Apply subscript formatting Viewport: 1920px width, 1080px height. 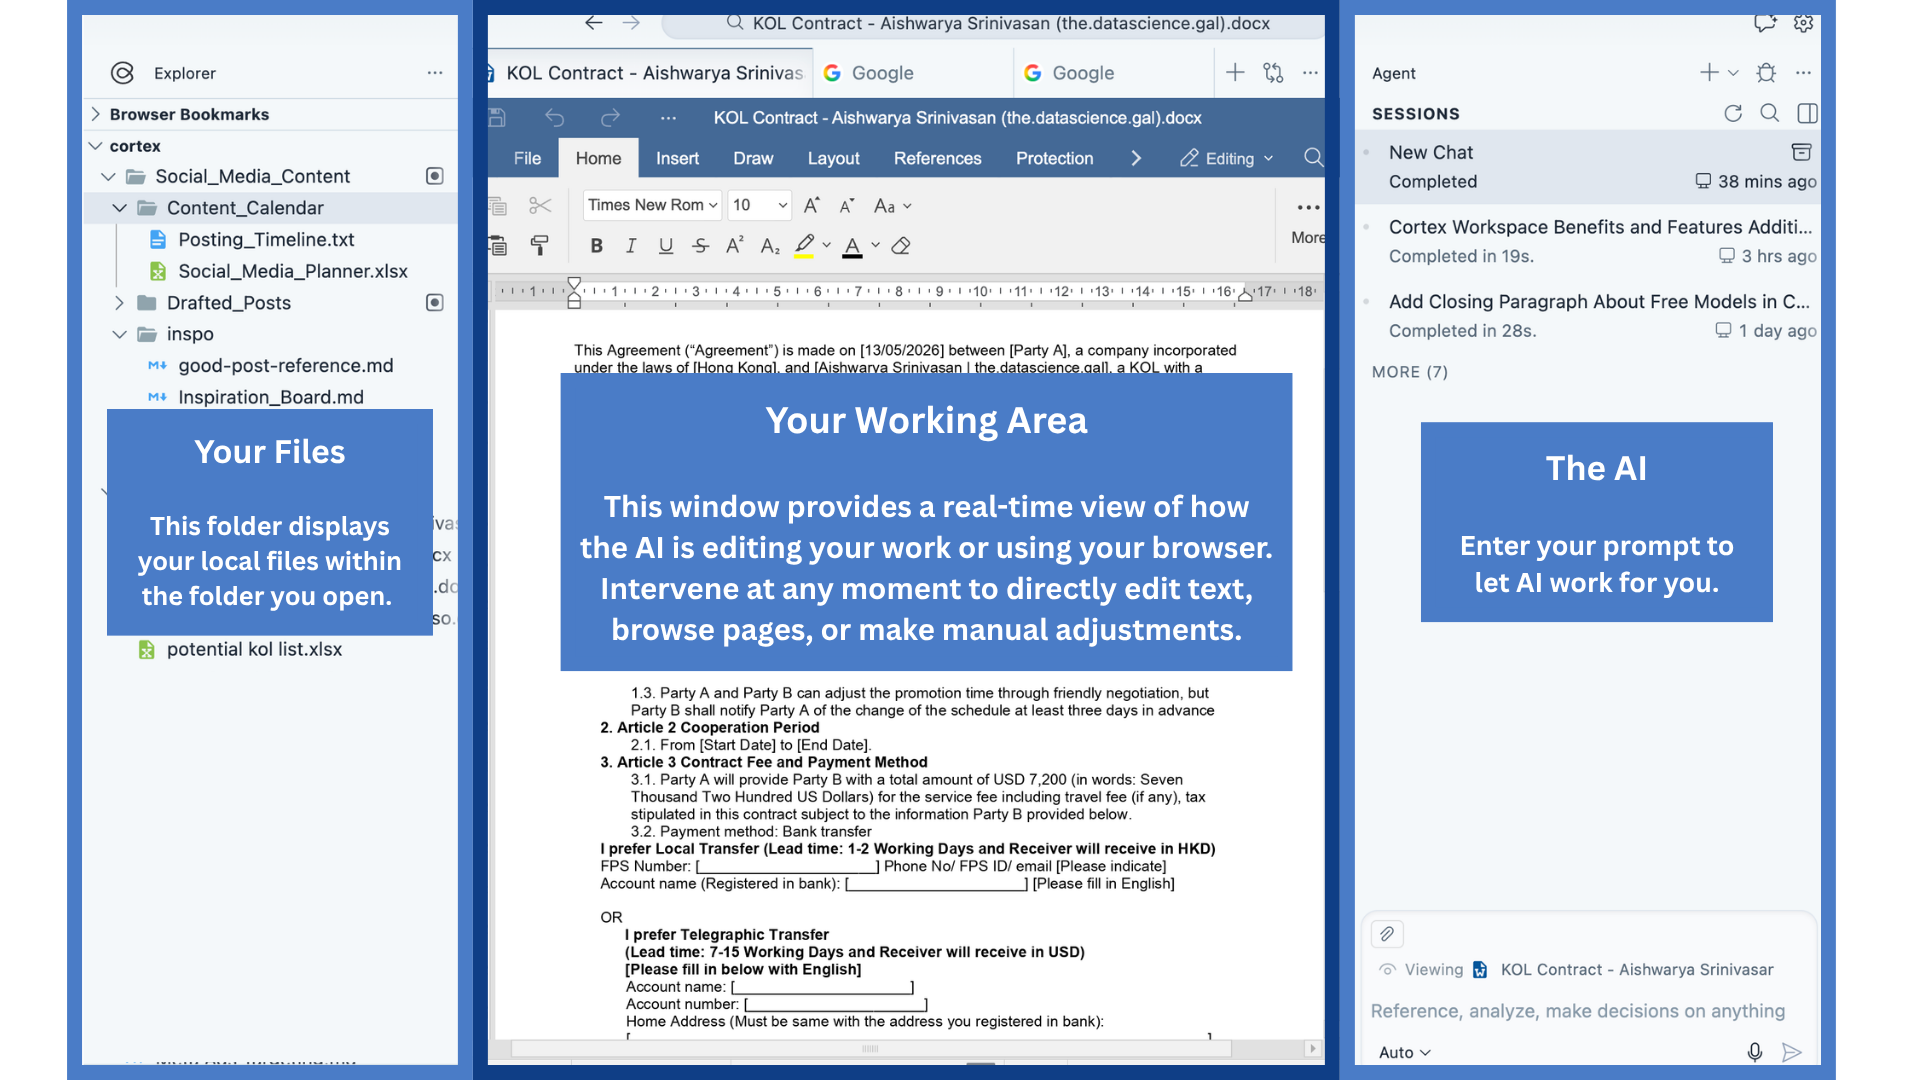click(770, 246)
